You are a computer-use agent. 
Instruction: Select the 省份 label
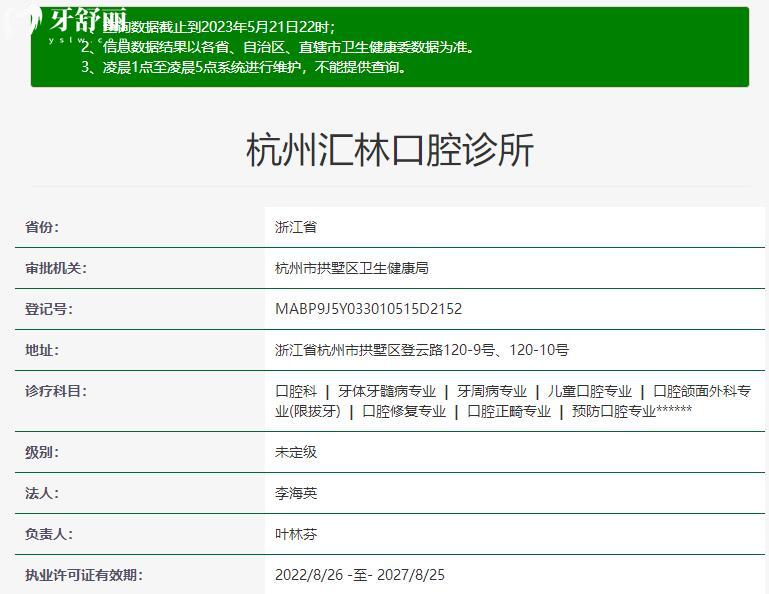coord(42,227)
